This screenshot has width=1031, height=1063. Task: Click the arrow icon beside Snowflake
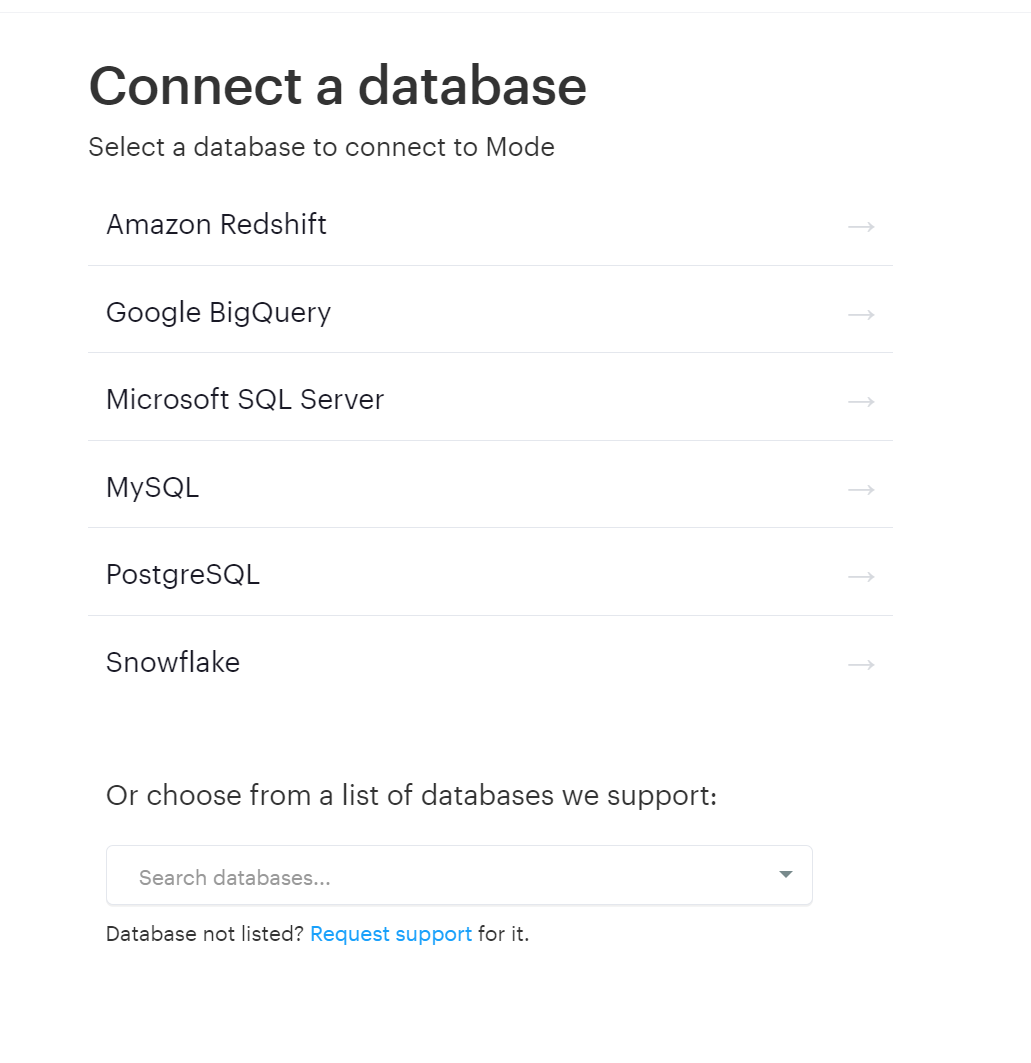tap(861, 664)
